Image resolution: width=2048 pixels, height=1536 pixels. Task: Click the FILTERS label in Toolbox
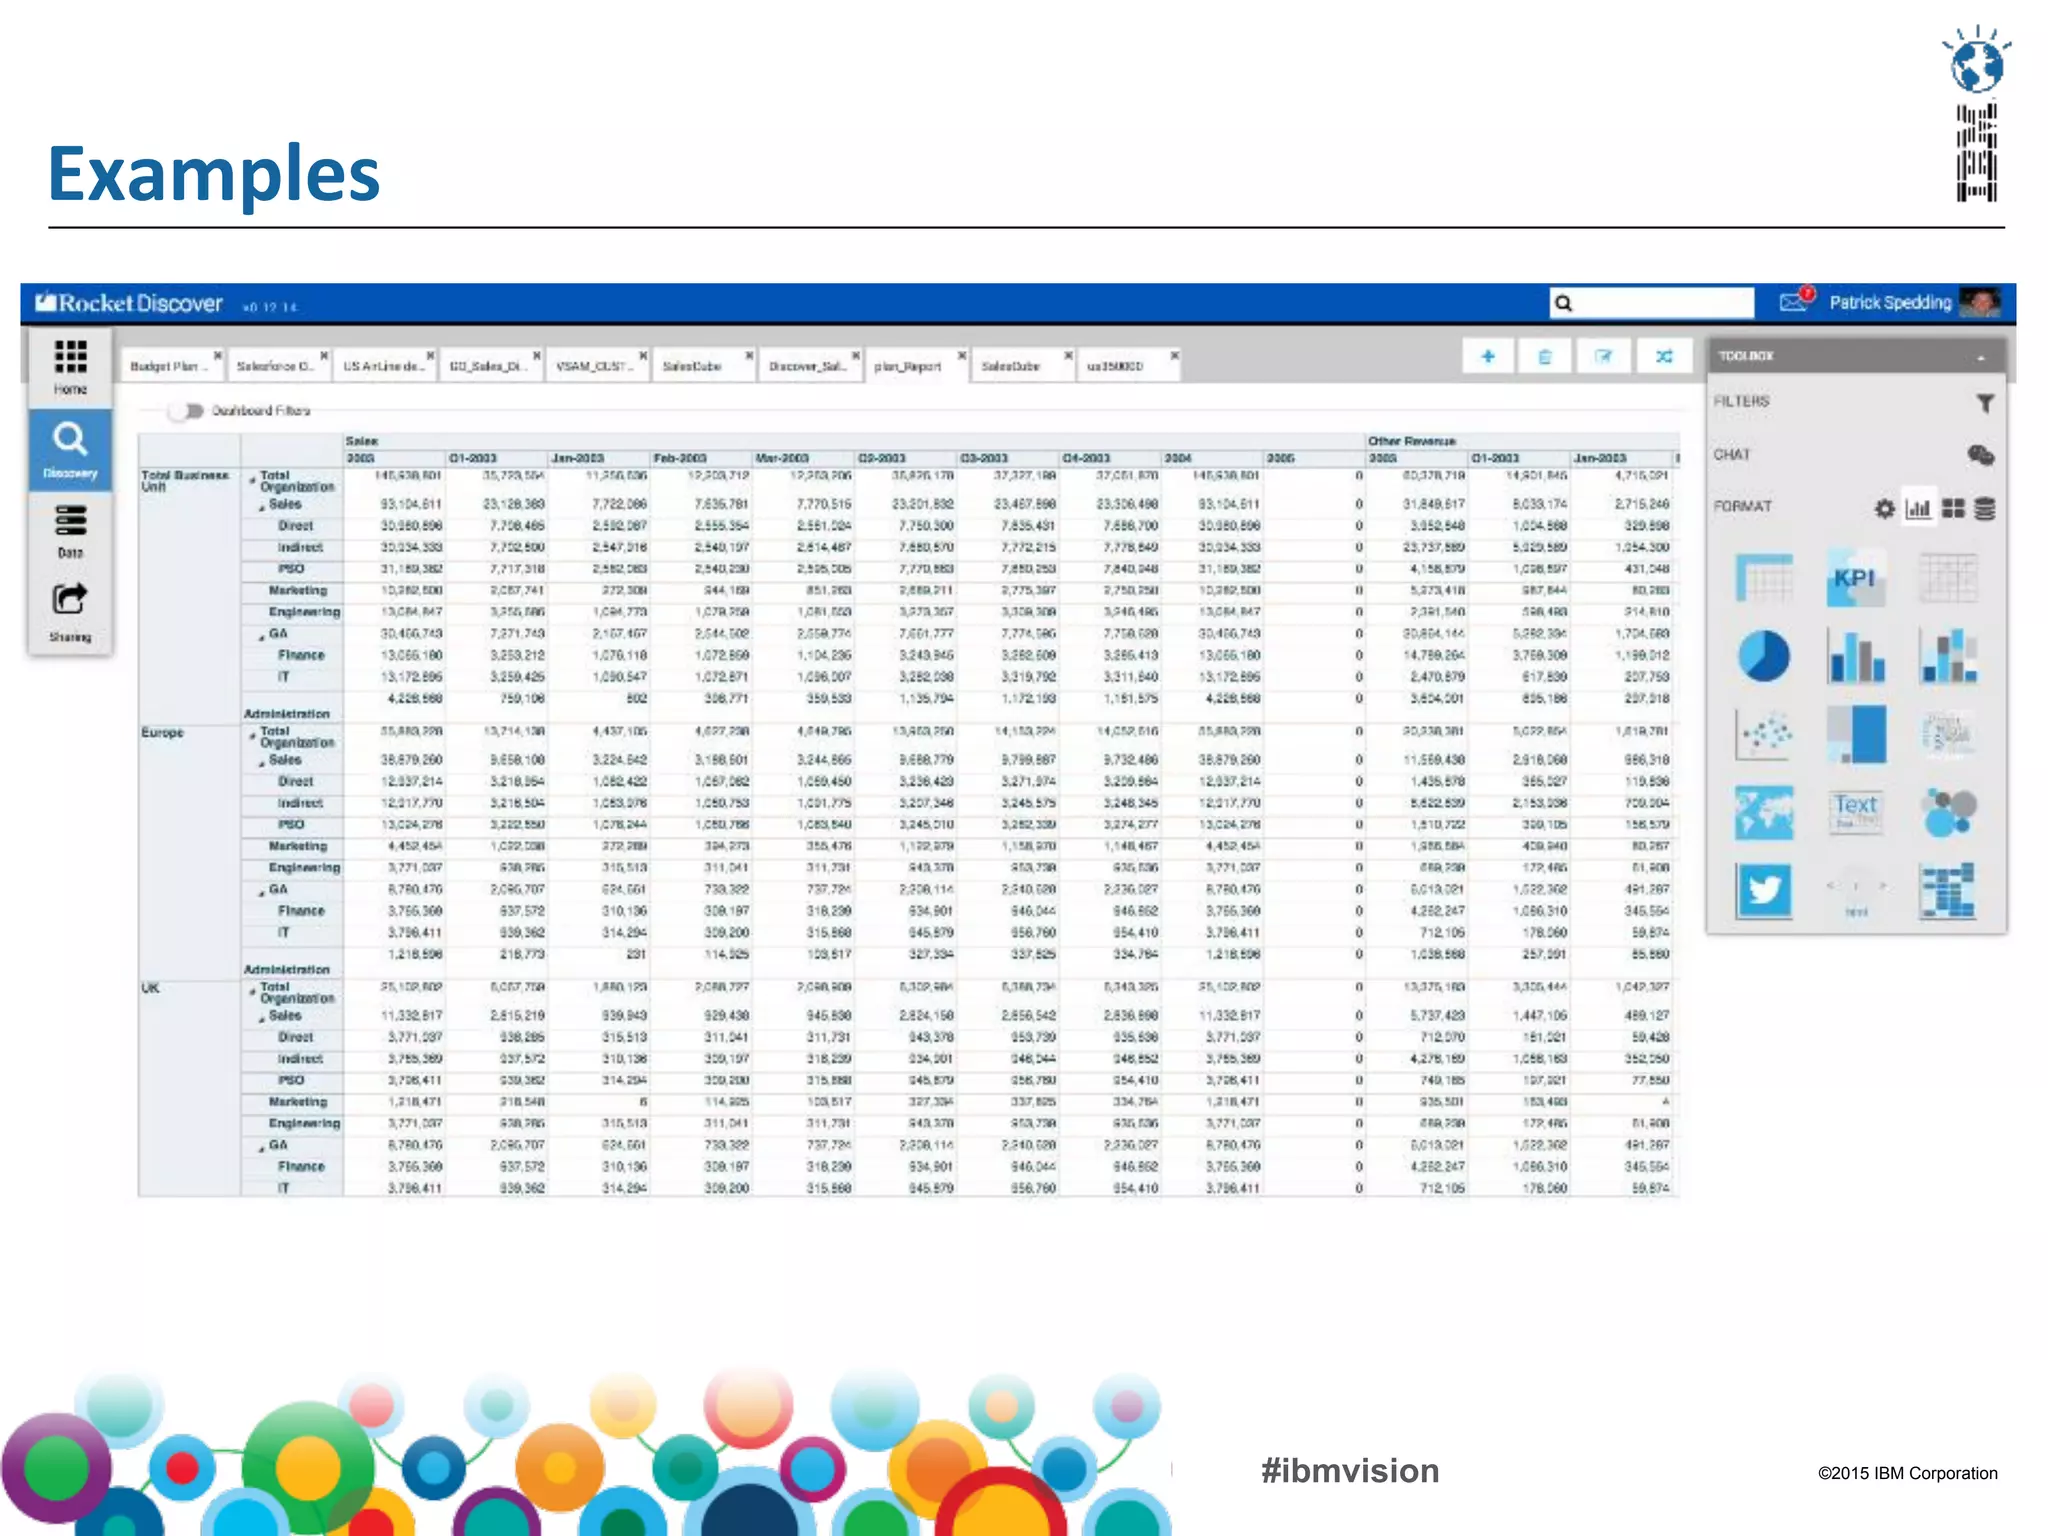click(x=1741, y=401)
